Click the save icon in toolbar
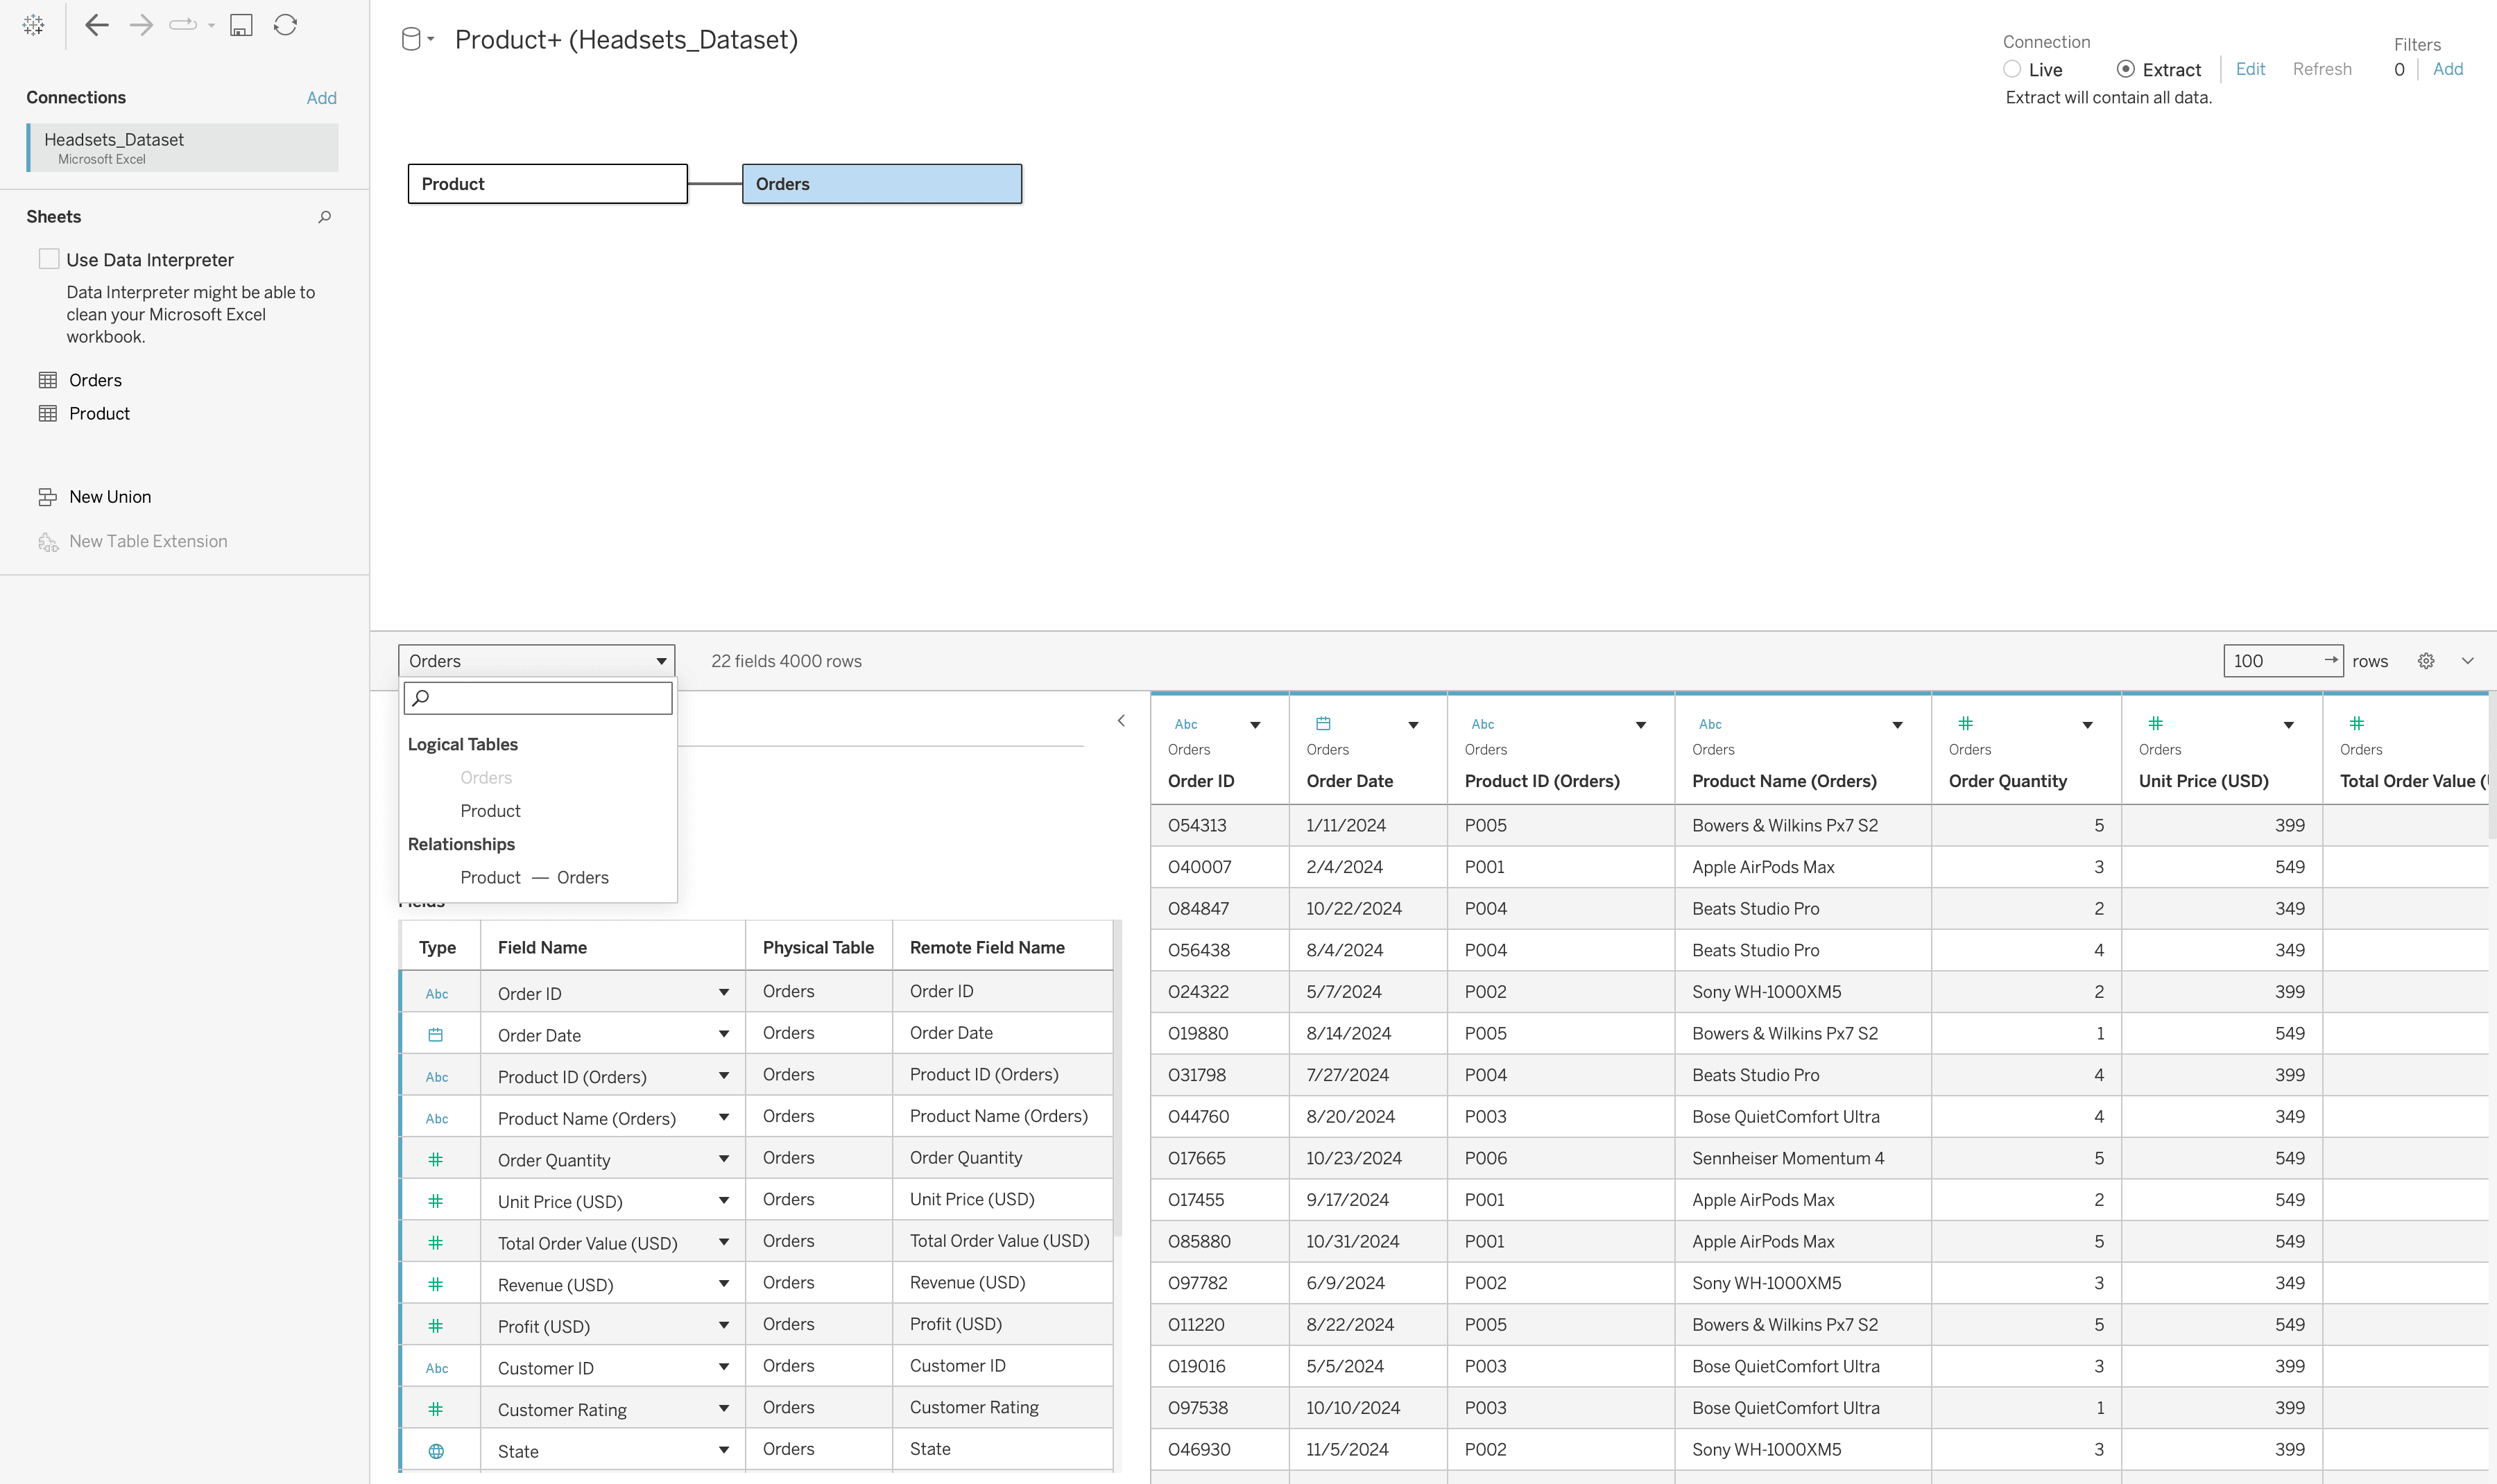The width and height of the screenshot is (2497, 1484). pos(241,25)
